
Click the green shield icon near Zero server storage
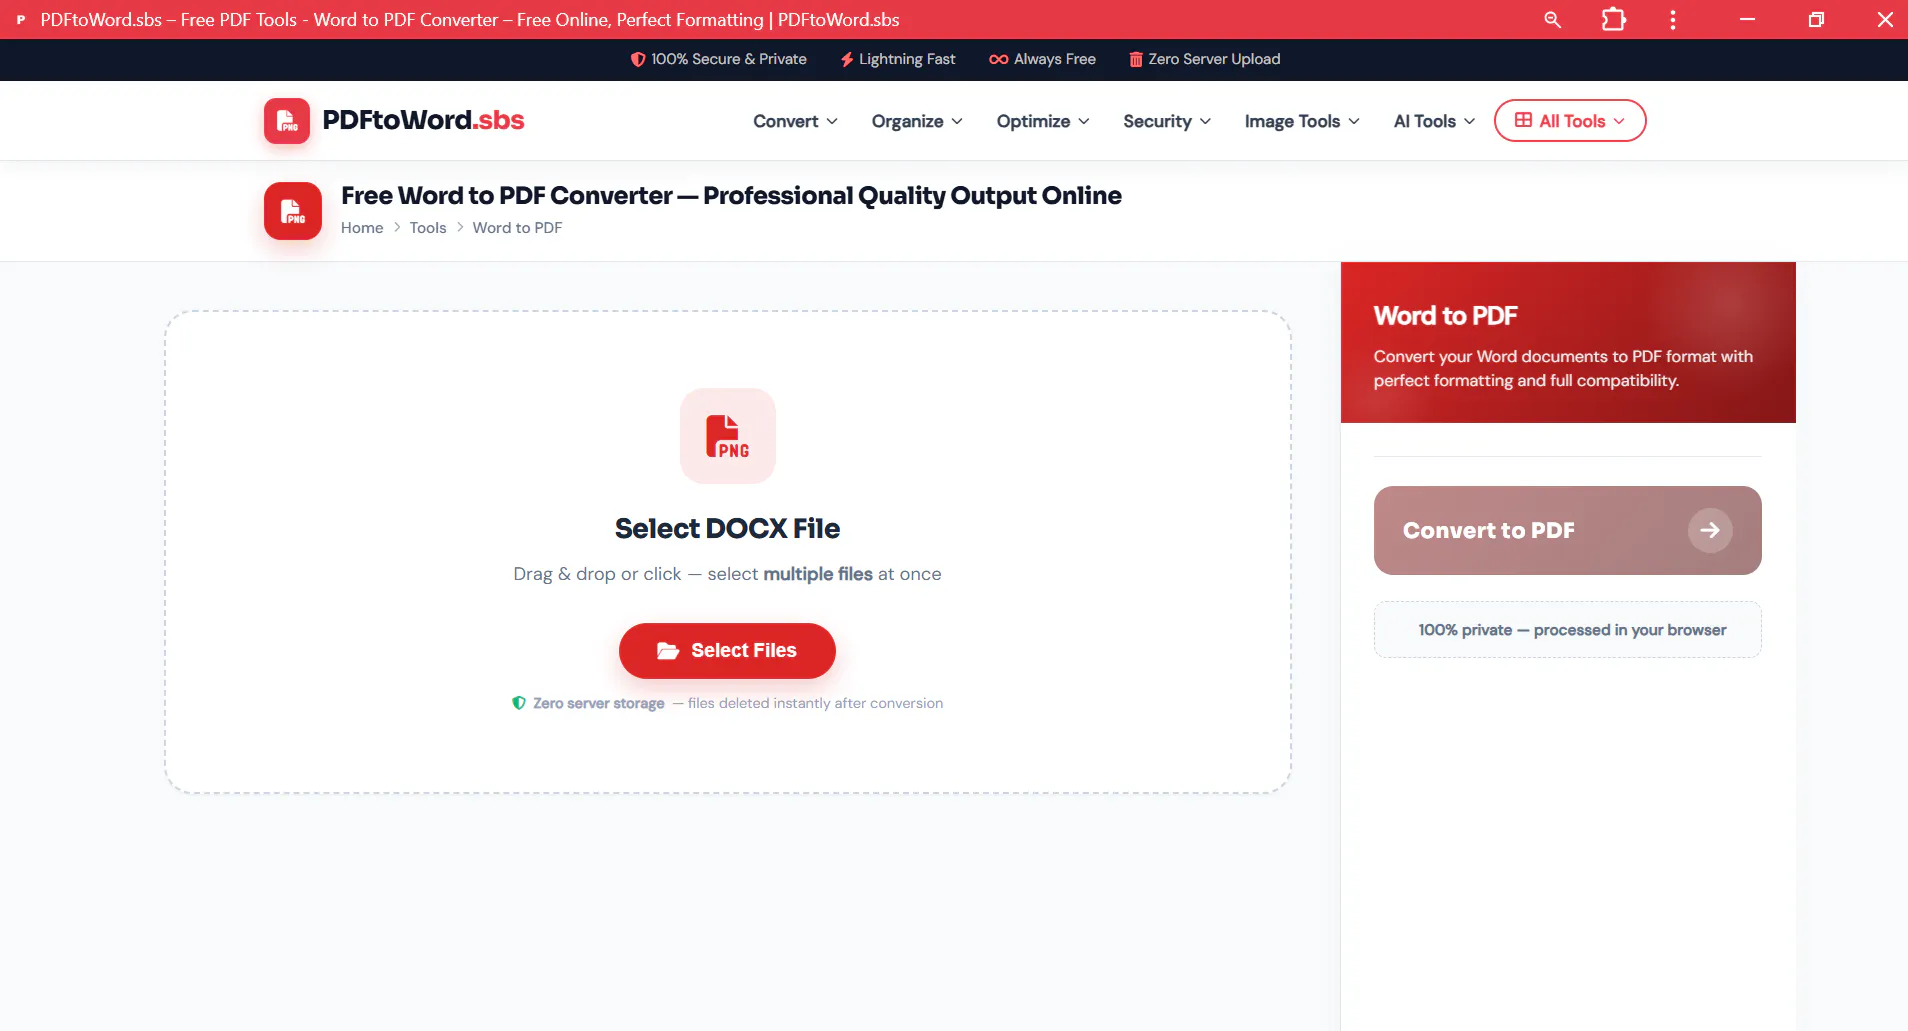point(519,703)
